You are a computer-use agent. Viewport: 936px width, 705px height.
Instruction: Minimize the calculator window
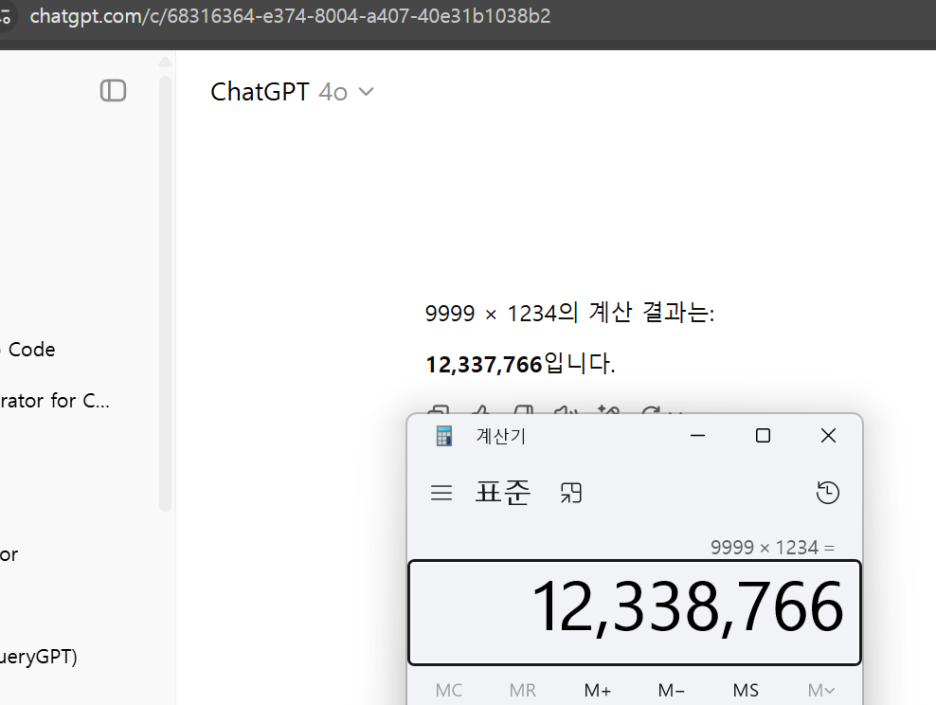(x=698, y=436)
